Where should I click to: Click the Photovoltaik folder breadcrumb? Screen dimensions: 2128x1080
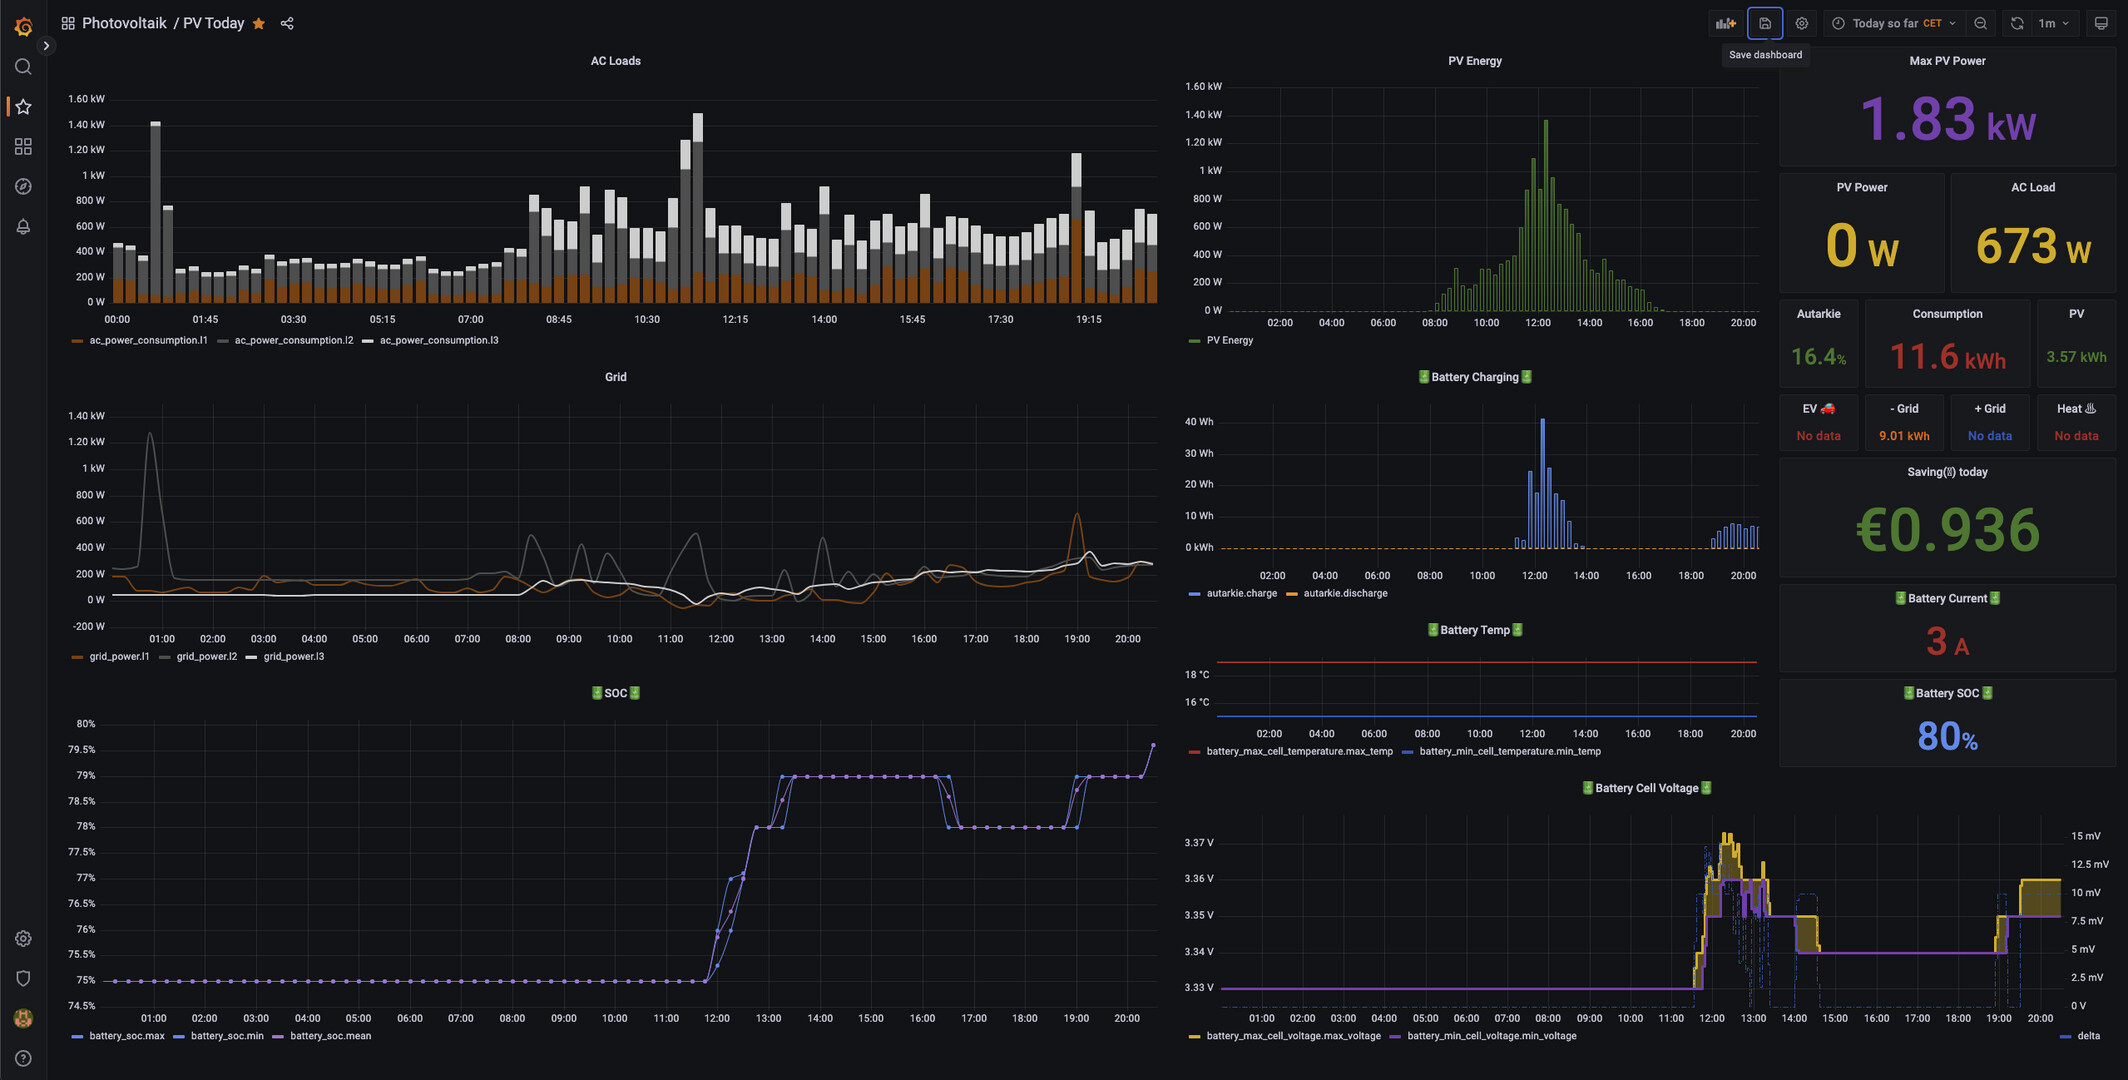(x=124, y=23)
